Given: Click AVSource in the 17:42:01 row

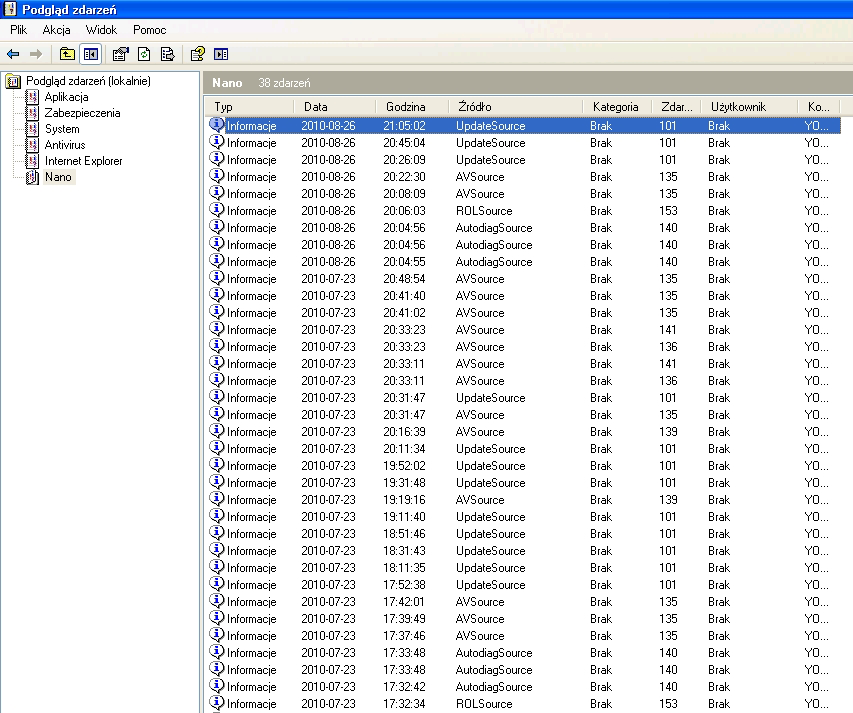Looking at the screenshot, I should tap(480, 602).
